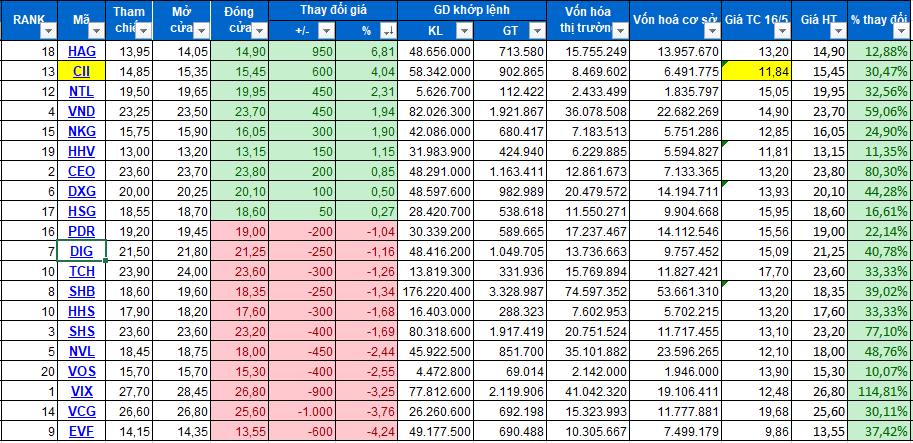Image resolution: width=913 pixels, height=443 pixels.
Task: Select the DIG ticker link cell
Action: point(82,252)
